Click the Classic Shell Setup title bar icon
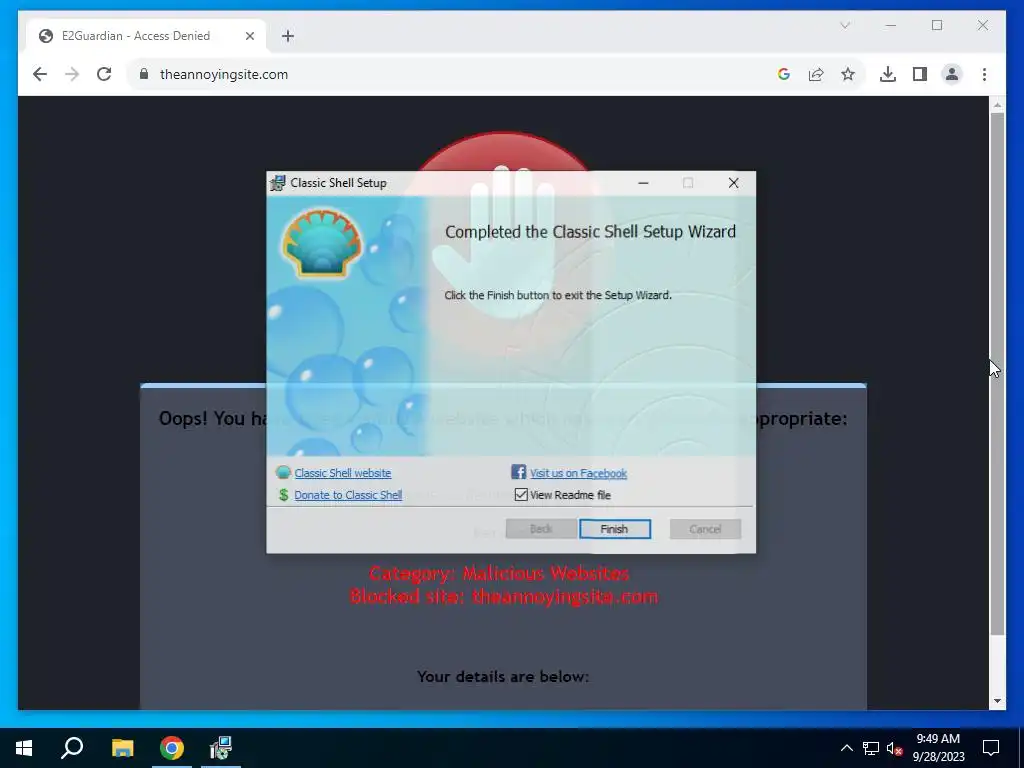Viewport: 1024px width, 768px height. click(x=278, y=183)
